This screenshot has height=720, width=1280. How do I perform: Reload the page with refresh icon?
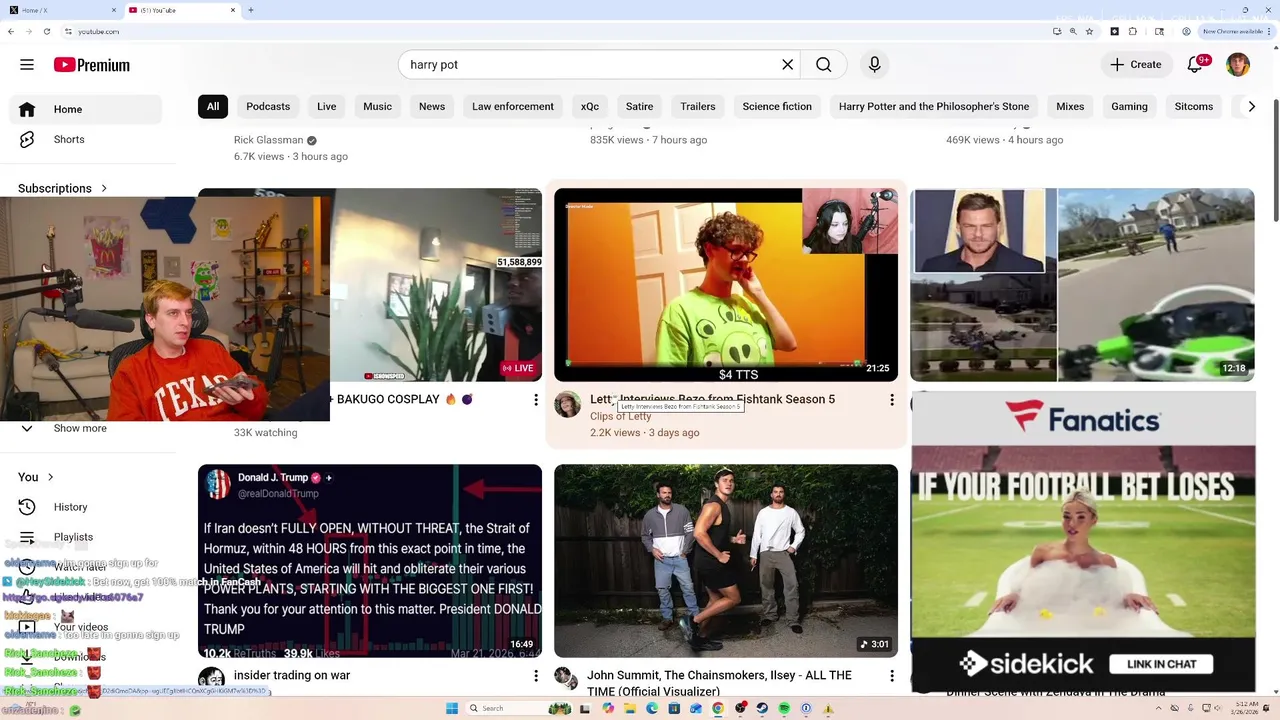point(47,31)
